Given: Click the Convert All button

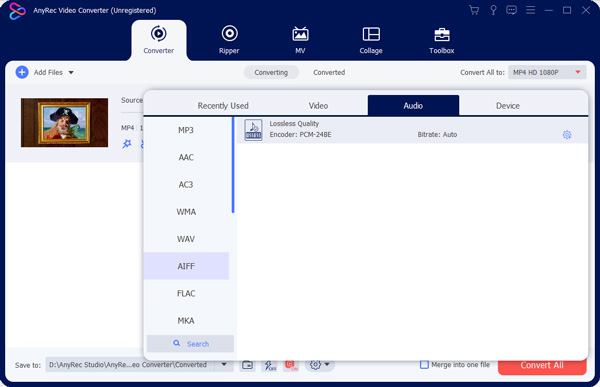Looking at the screenshot, I should coord(542,366).
